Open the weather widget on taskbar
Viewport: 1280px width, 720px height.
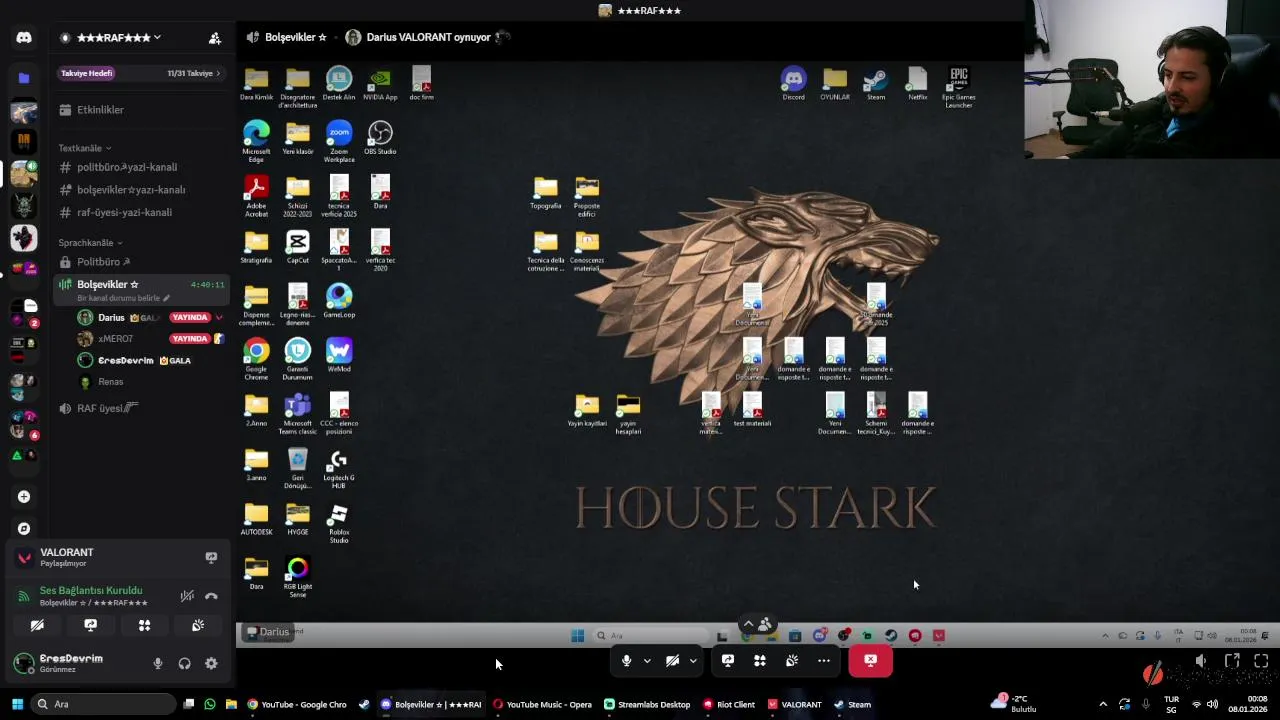point(1014,704)
